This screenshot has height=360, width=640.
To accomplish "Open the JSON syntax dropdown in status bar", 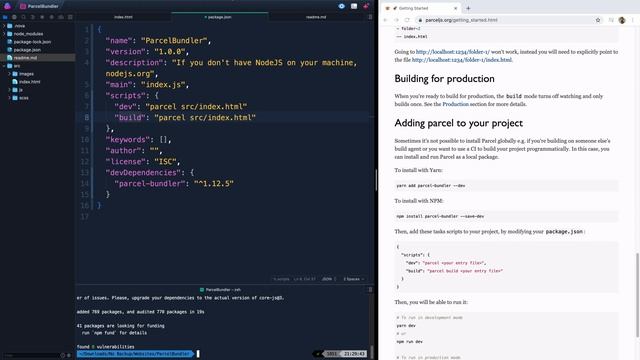I will (x=329, y=279).
